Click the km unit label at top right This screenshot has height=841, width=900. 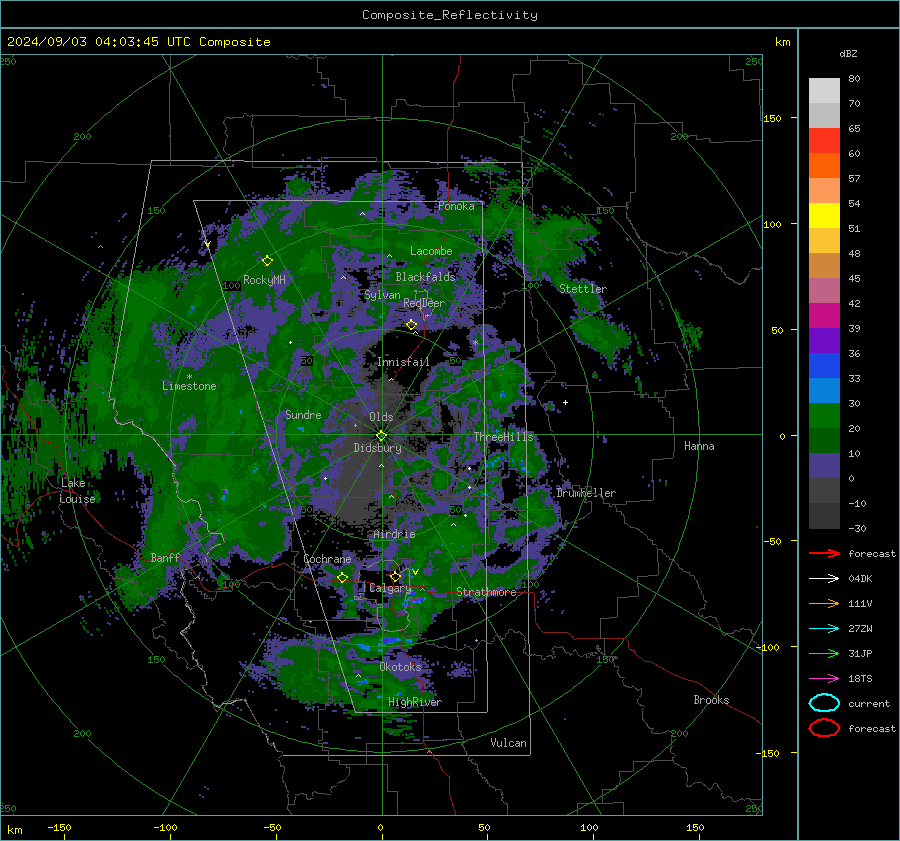(782, 42)
